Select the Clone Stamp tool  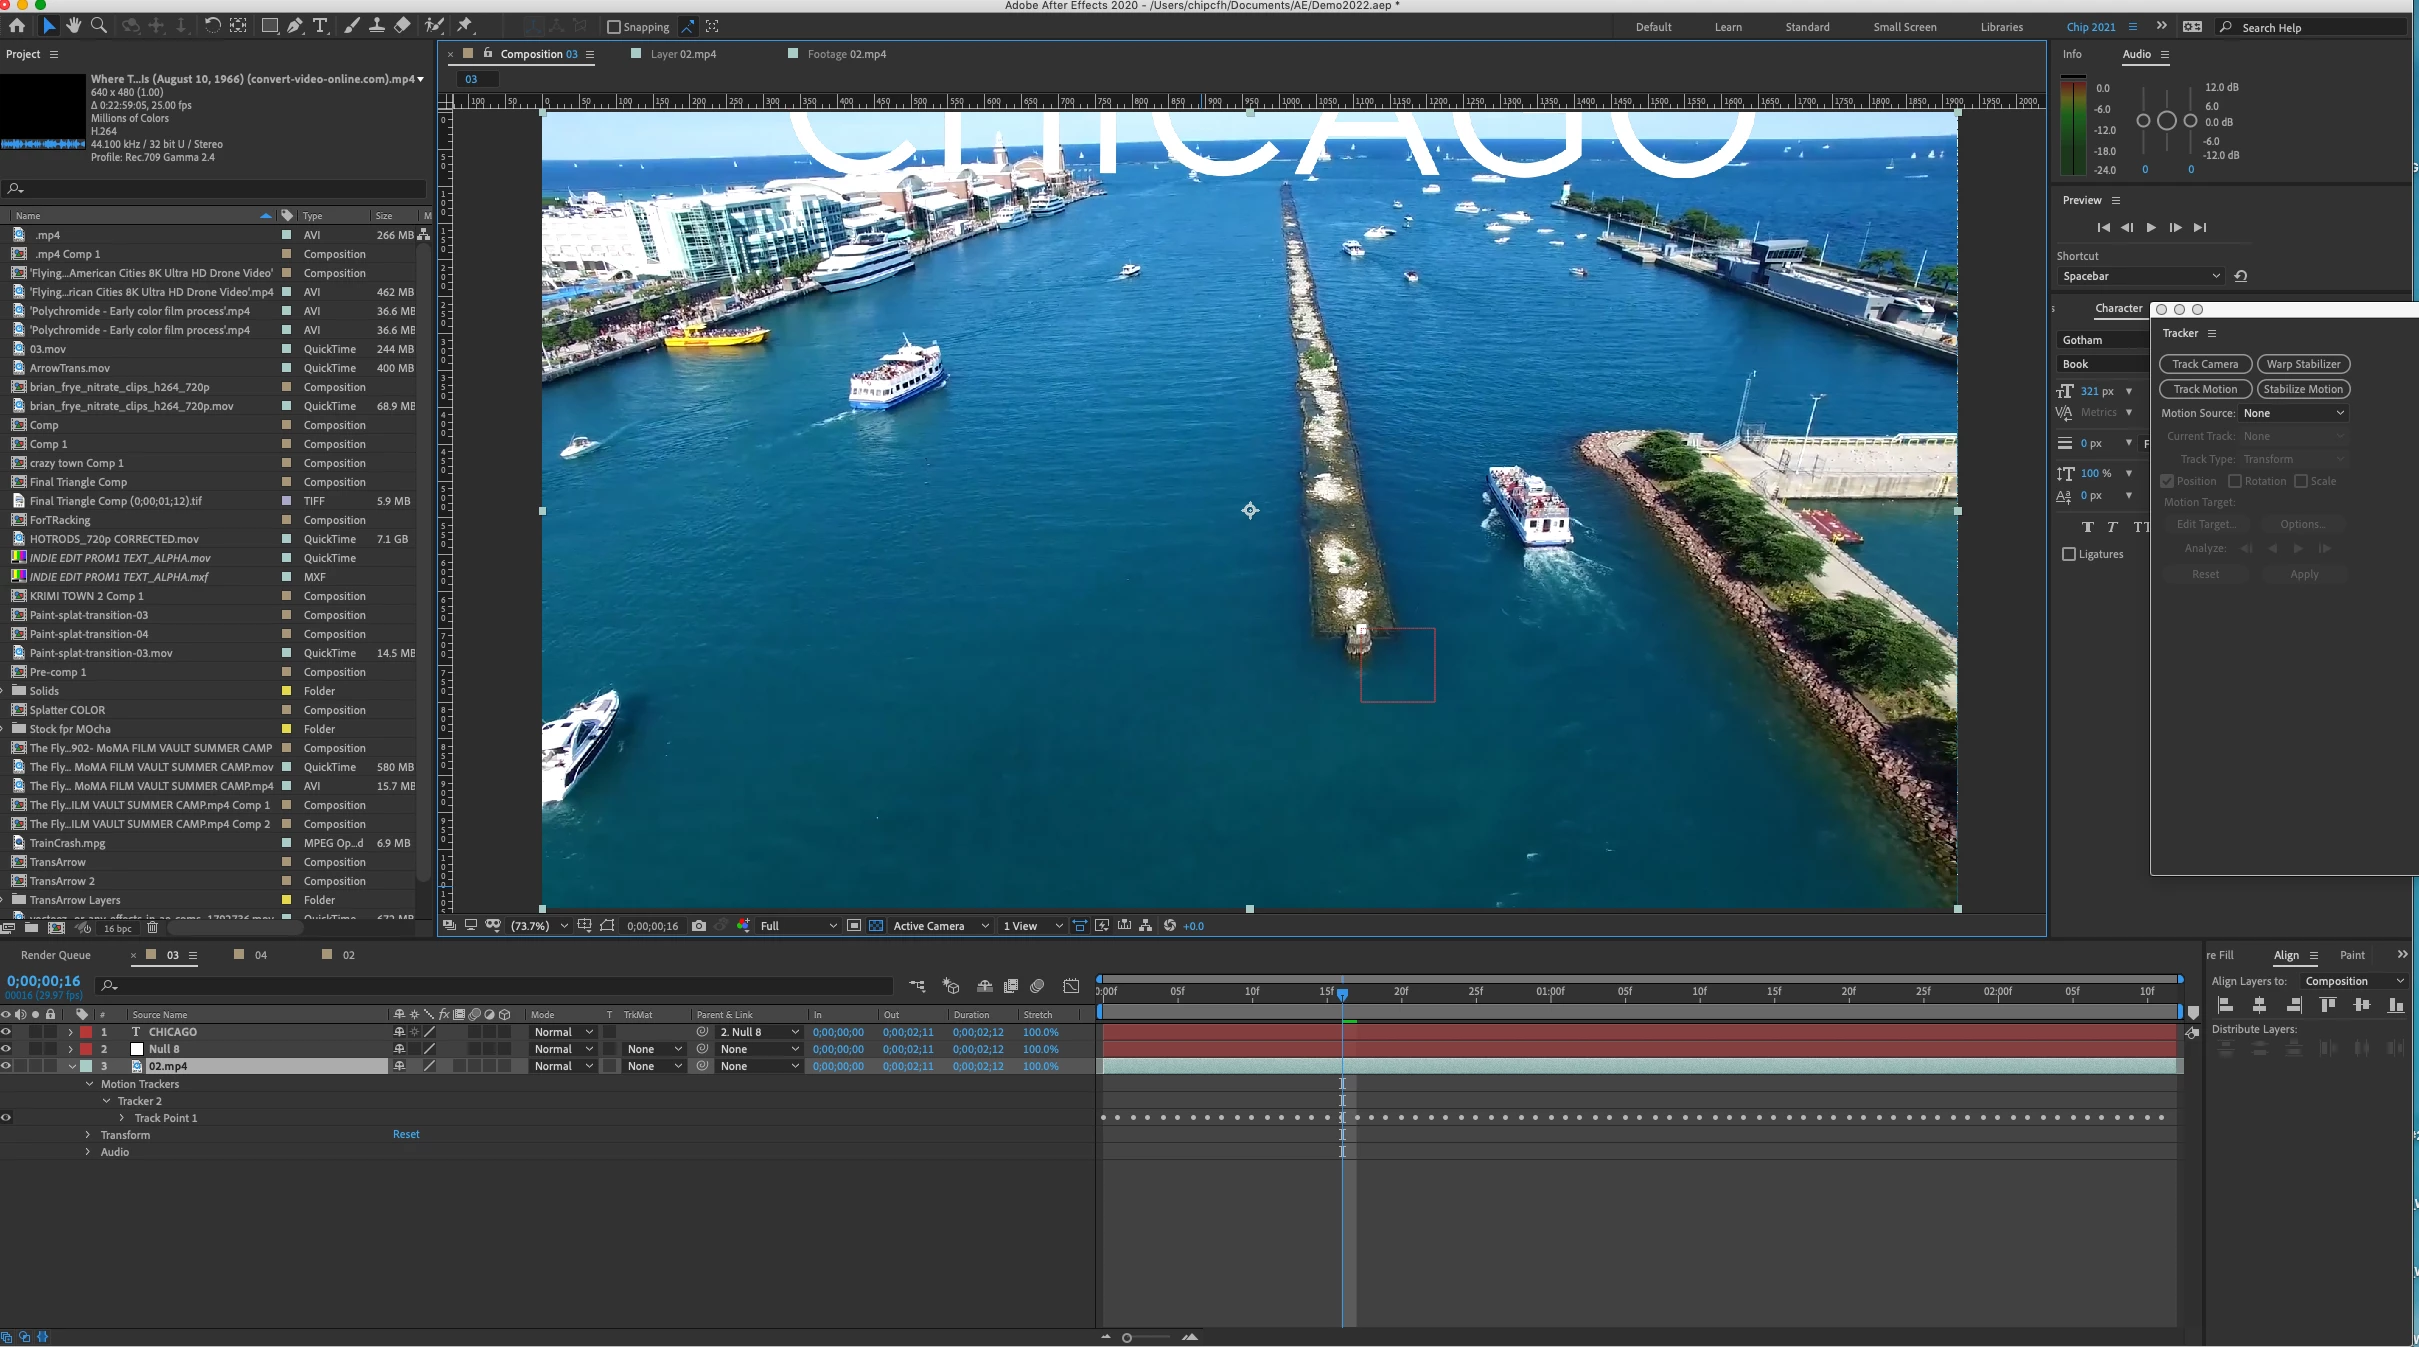coord(377,26)
